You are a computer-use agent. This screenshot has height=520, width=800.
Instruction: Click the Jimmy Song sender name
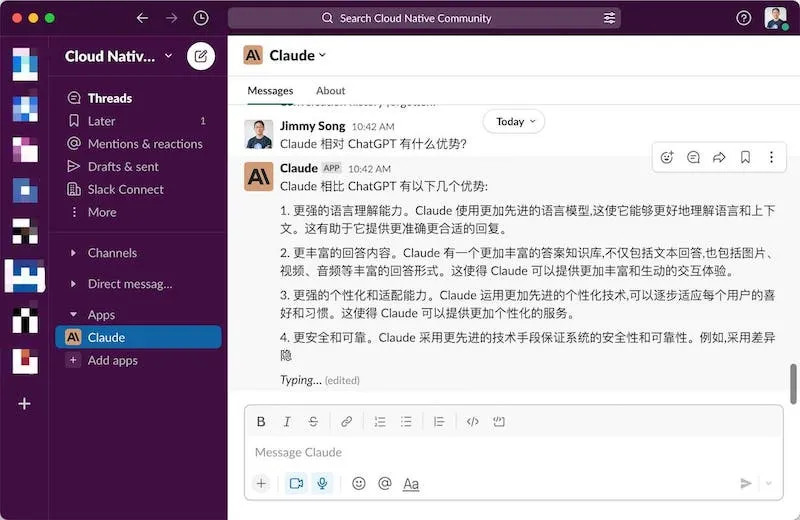(312, 126)
